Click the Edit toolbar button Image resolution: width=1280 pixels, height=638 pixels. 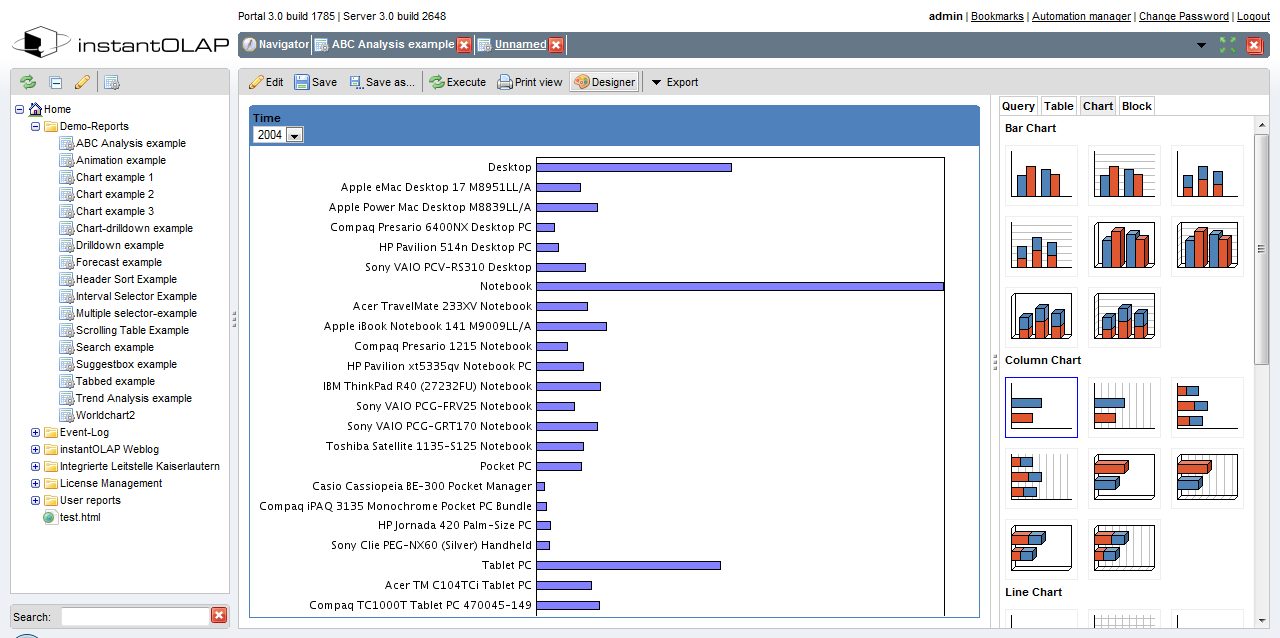pos(266,82)
